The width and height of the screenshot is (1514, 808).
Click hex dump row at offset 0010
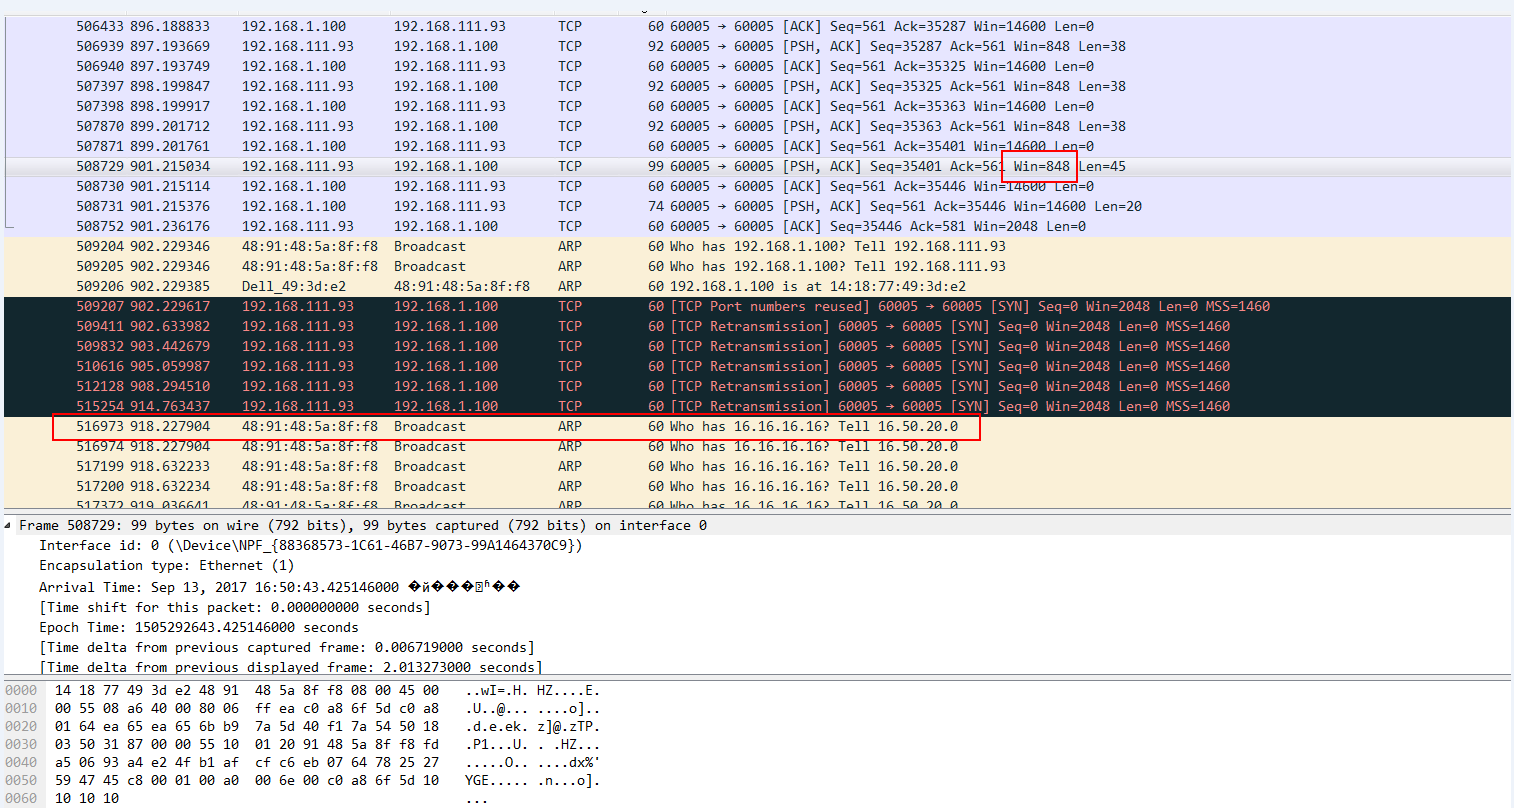(303, 708)
